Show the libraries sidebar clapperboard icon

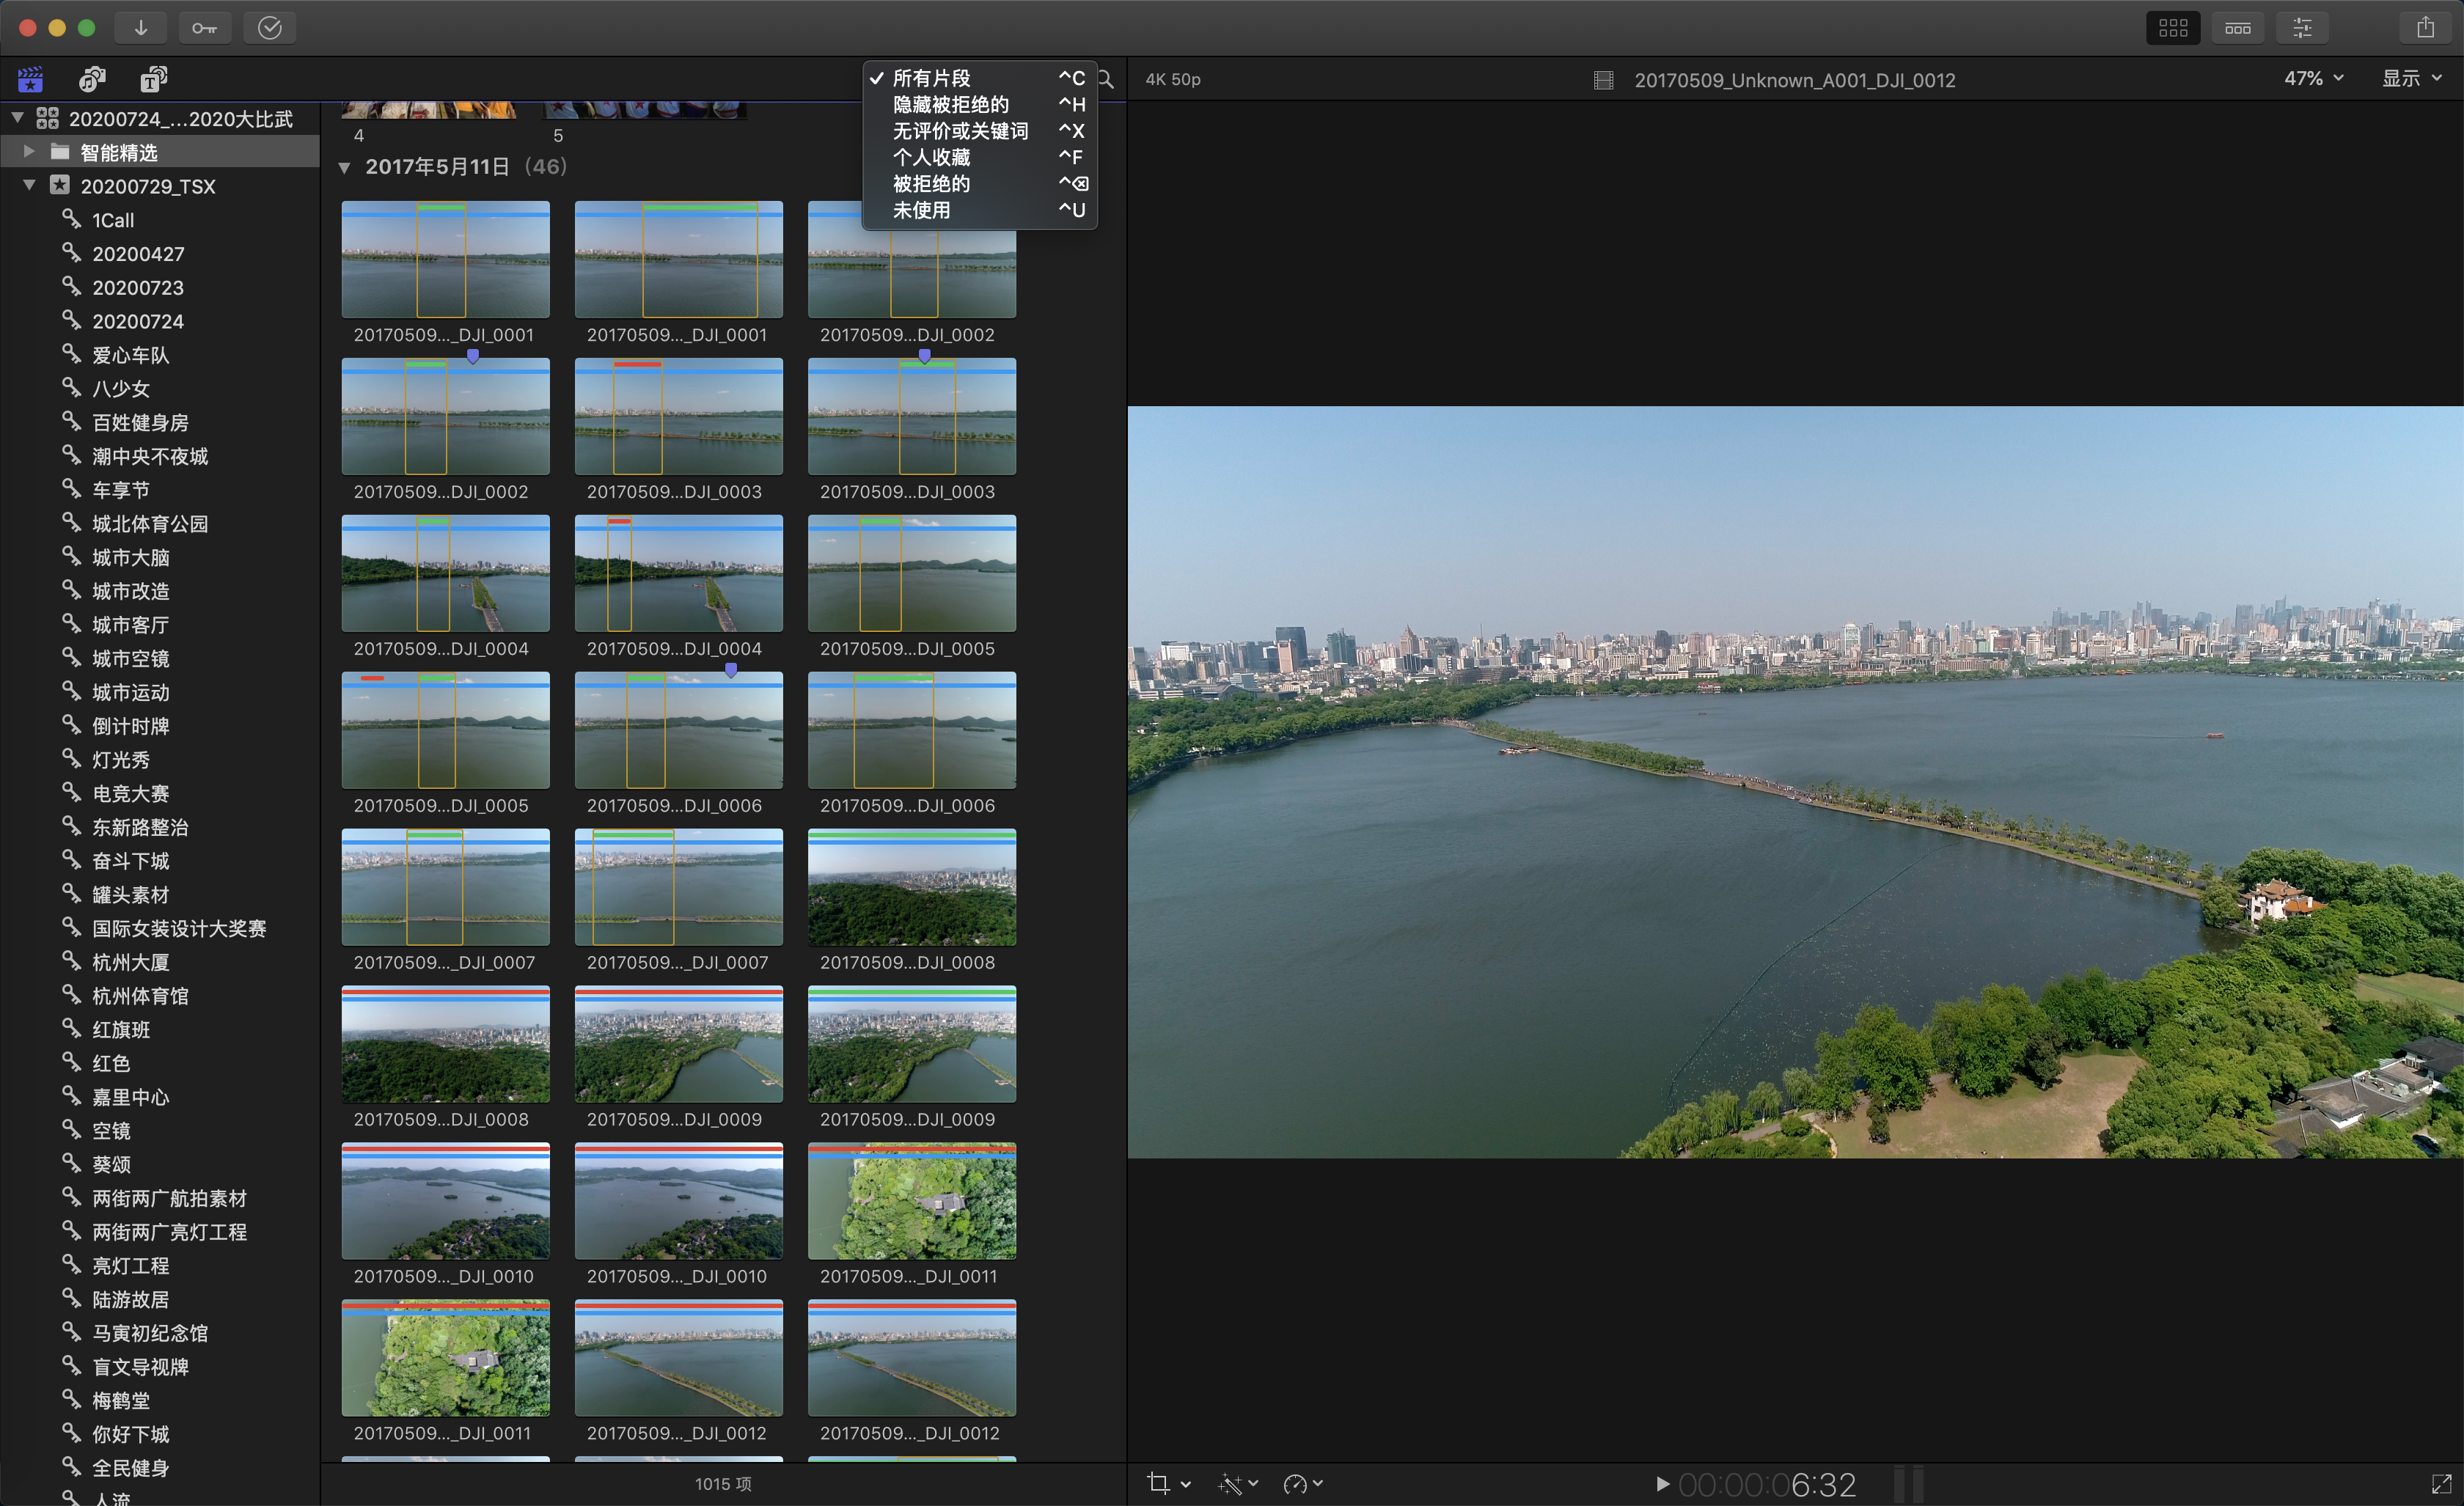coord(31,79)
